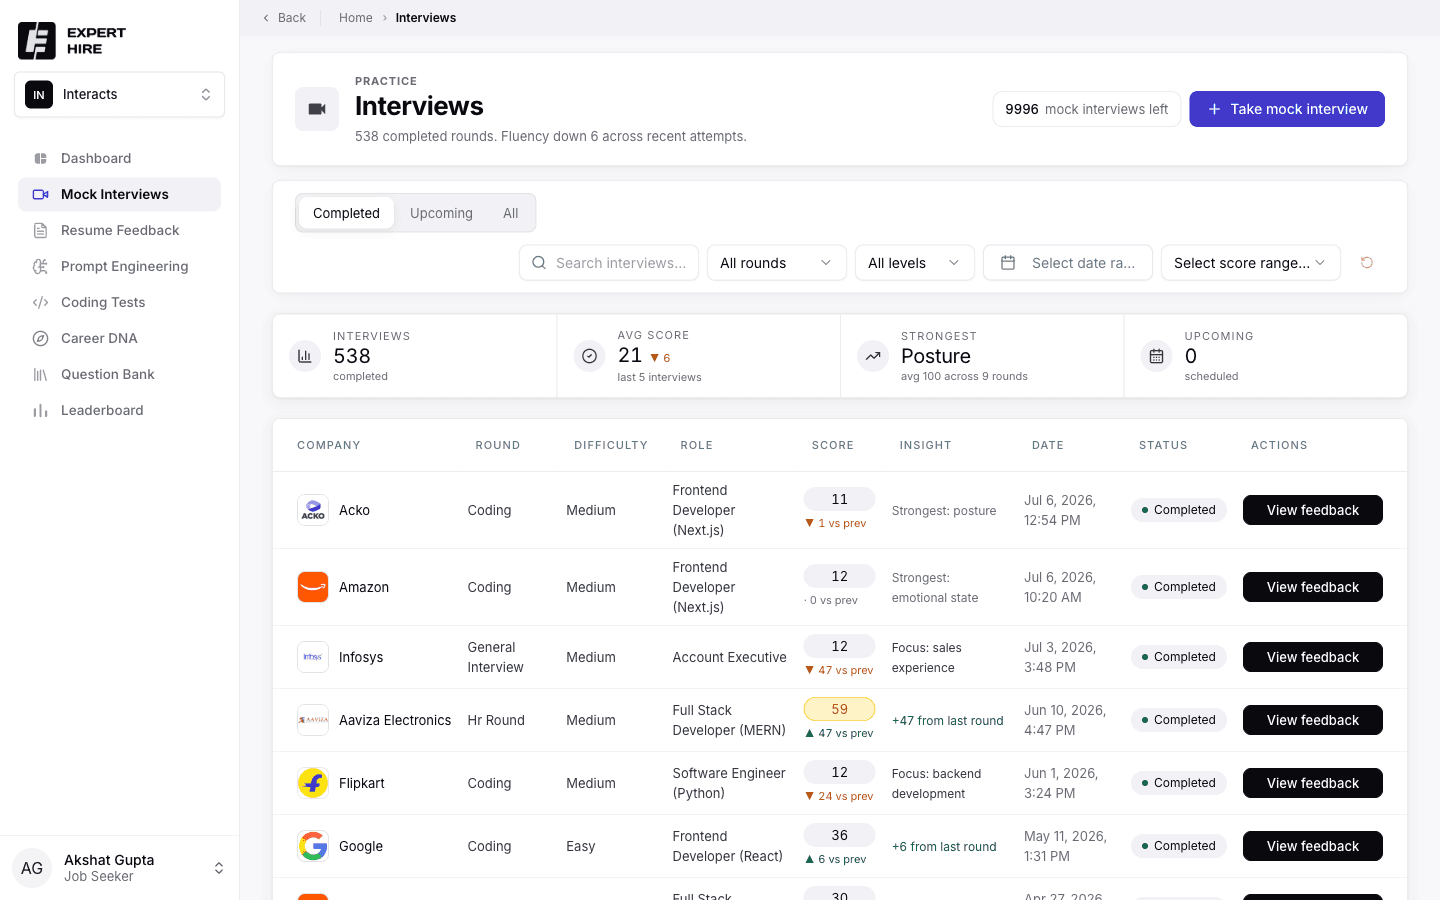Go to Resume Feedback in the sidebar
Image resolution: width=1440 pixels, height=900 pixels.
click(119, 230)
